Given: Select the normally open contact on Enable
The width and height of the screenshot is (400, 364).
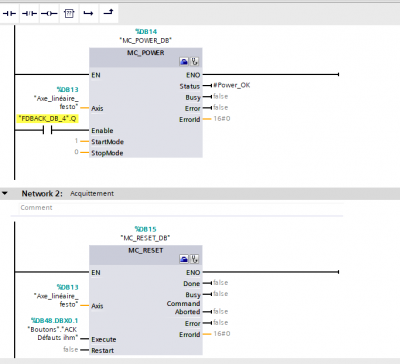Looking at the screenshot, I should point(47,130).
